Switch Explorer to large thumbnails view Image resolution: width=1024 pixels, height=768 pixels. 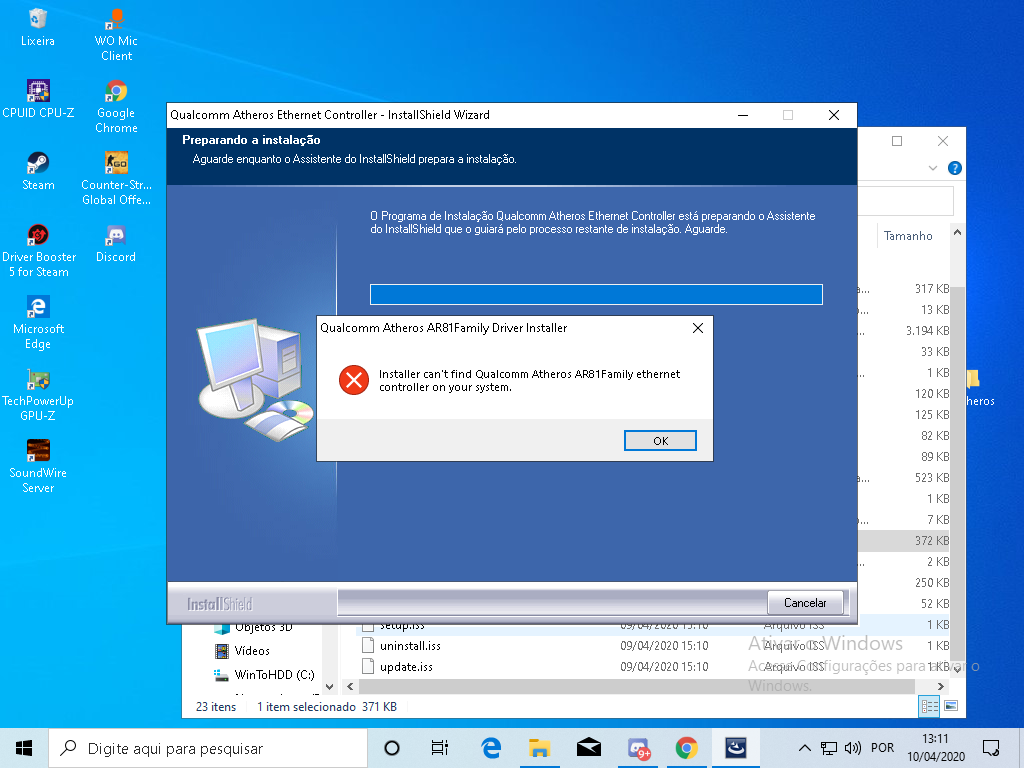point(951,706)
